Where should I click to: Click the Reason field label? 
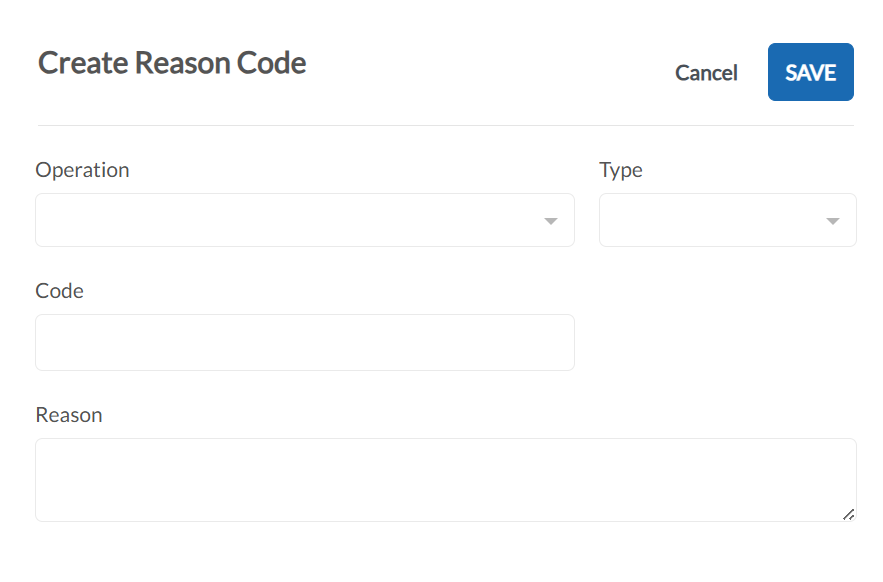point(69,414)
